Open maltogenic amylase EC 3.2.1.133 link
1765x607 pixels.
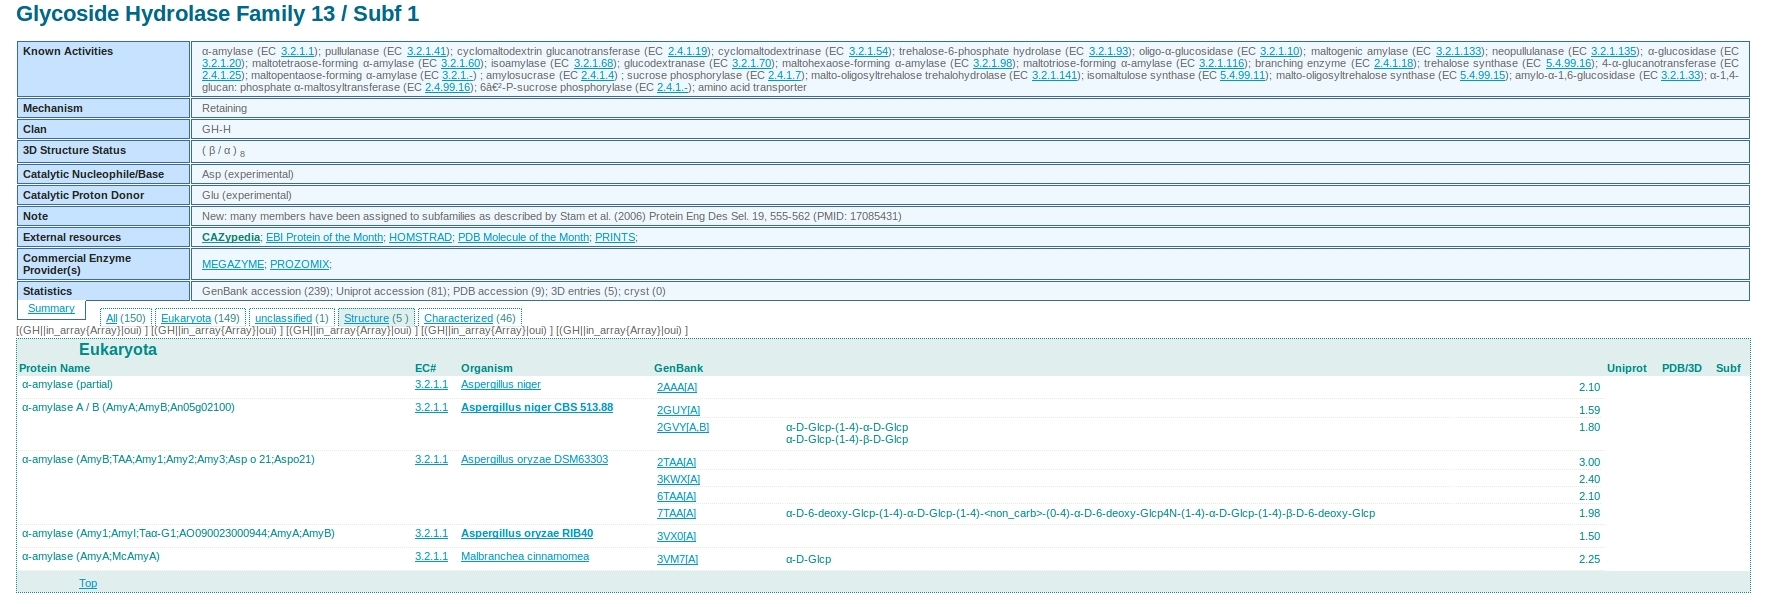point(1458,51)
